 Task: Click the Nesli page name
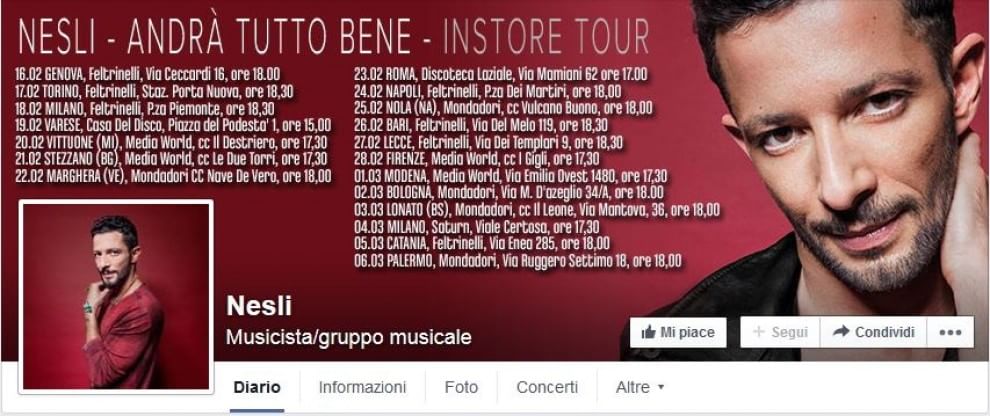click(x=259, y=306)
